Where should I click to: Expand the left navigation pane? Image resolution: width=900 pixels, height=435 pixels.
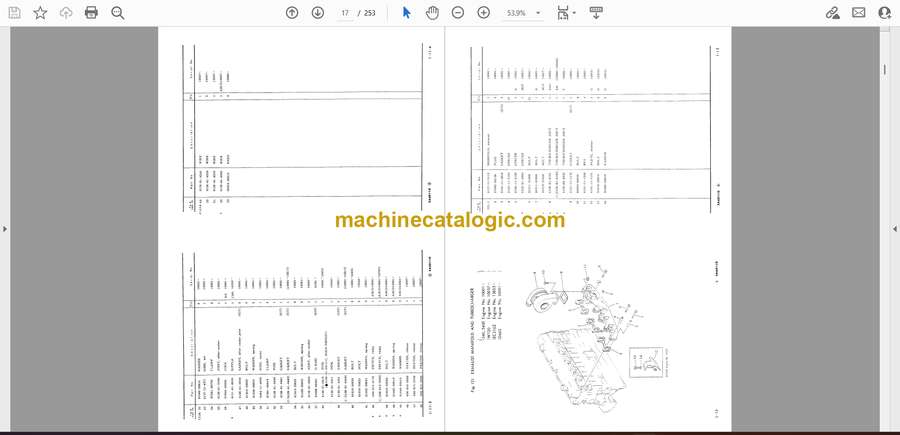5,229
